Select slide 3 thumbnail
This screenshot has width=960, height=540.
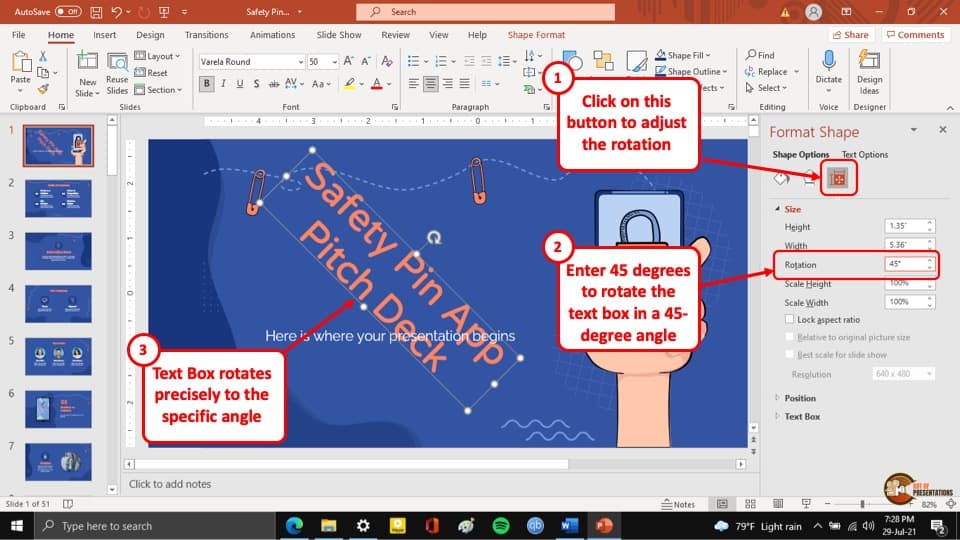click(x=58, y=251)
